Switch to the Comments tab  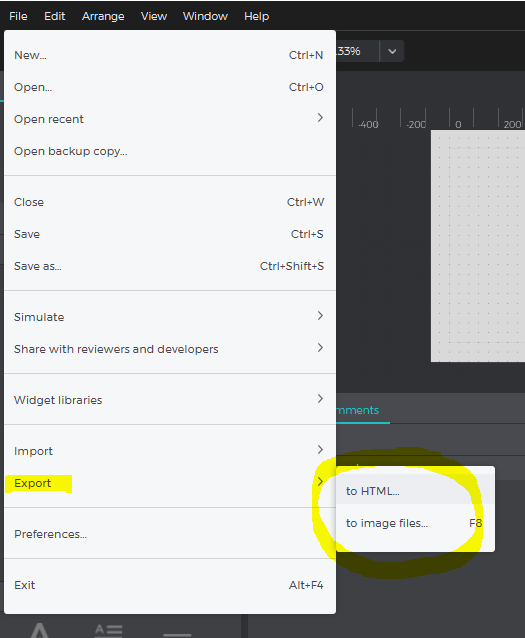tap(358, 410)
